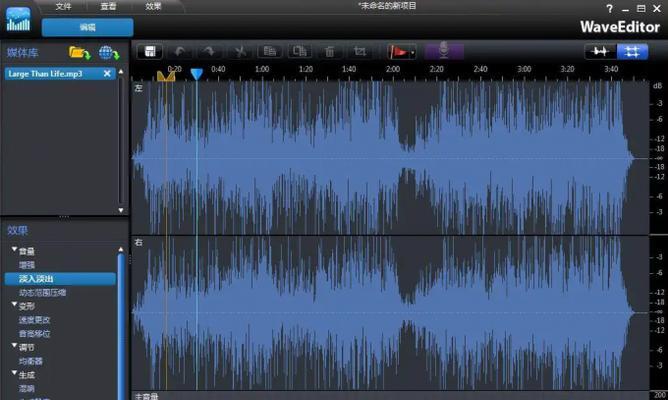Click the Cut scissors icon
This screenshot has height=400, width=668.
[240, 52]
